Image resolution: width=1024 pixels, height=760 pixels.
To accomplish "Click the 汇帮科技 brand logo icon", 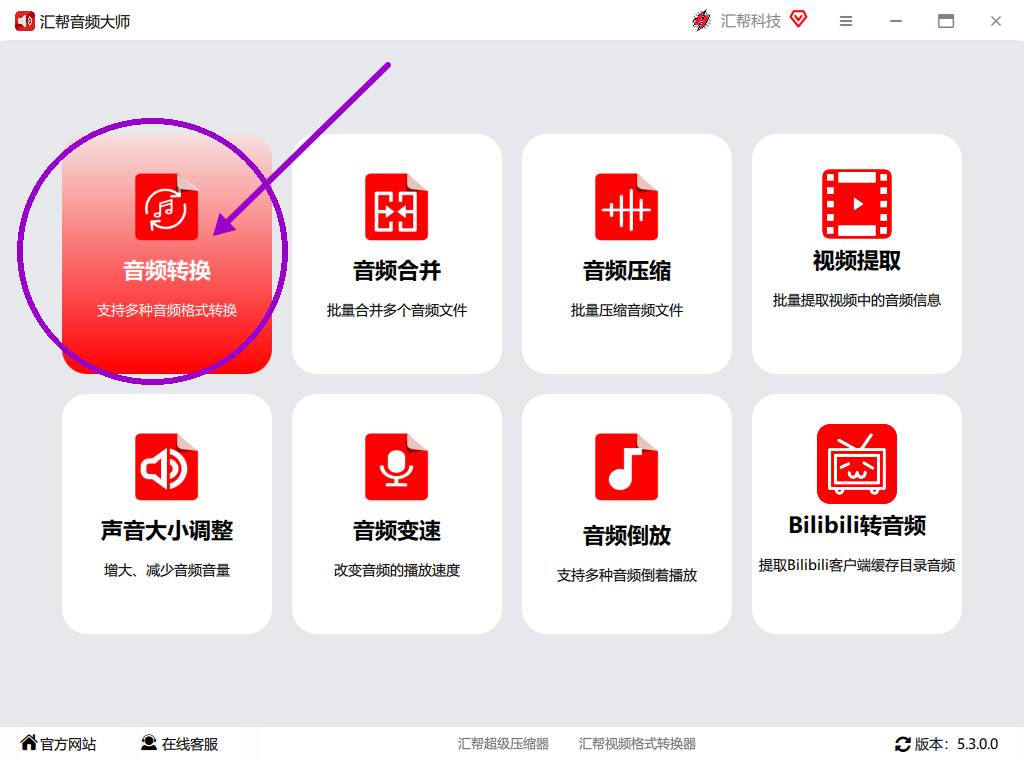I will coord(701,21).
